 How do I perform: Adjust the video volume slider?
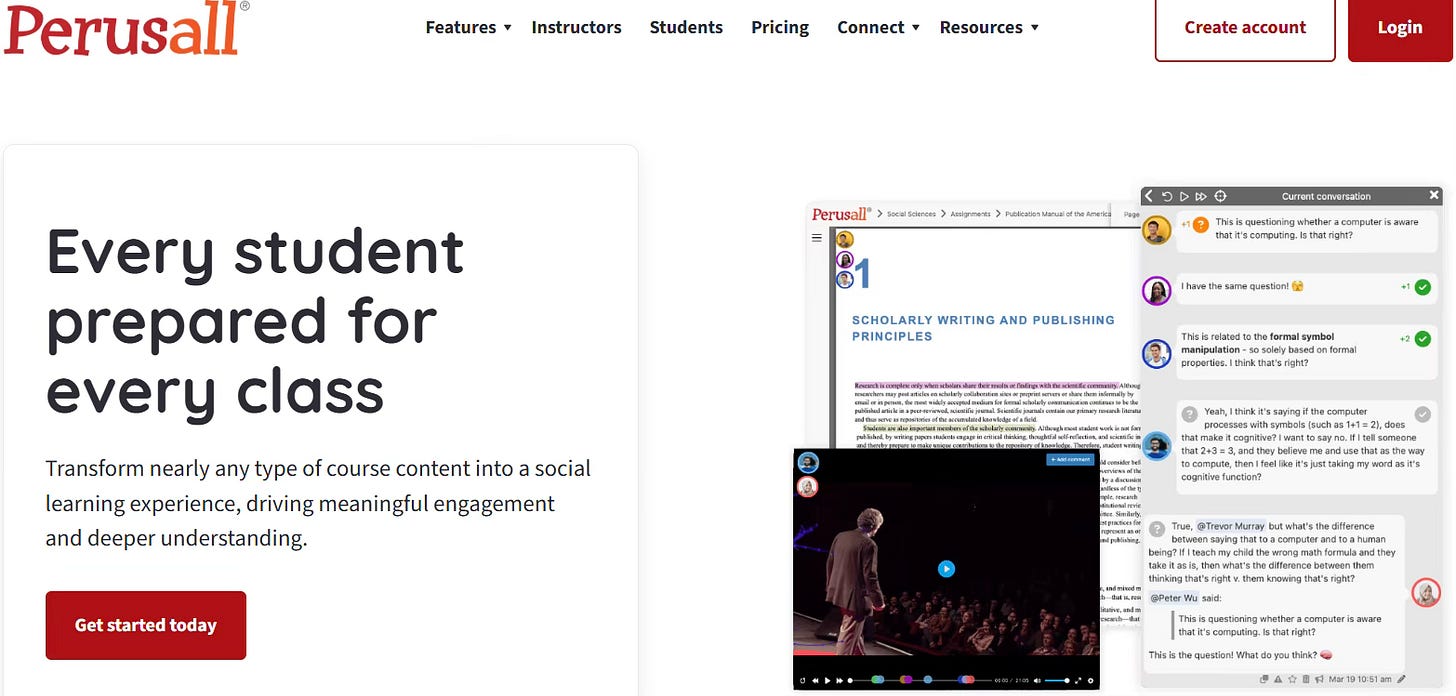tap(1055, 681)
